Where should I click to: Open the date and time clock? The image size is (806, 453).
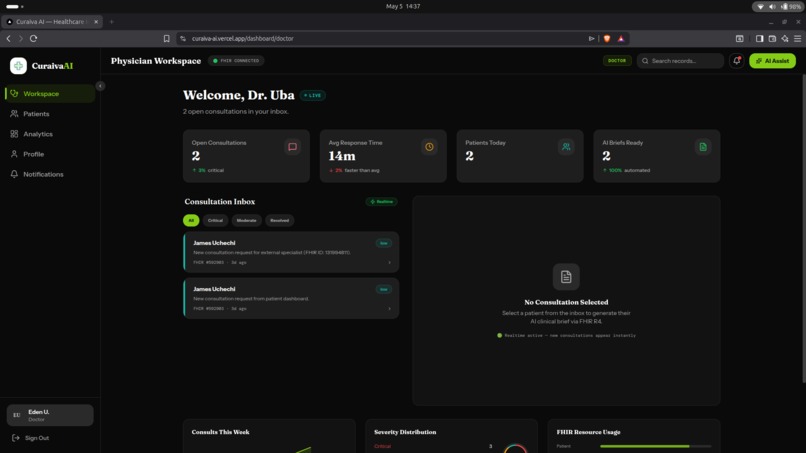coord(403,6)
